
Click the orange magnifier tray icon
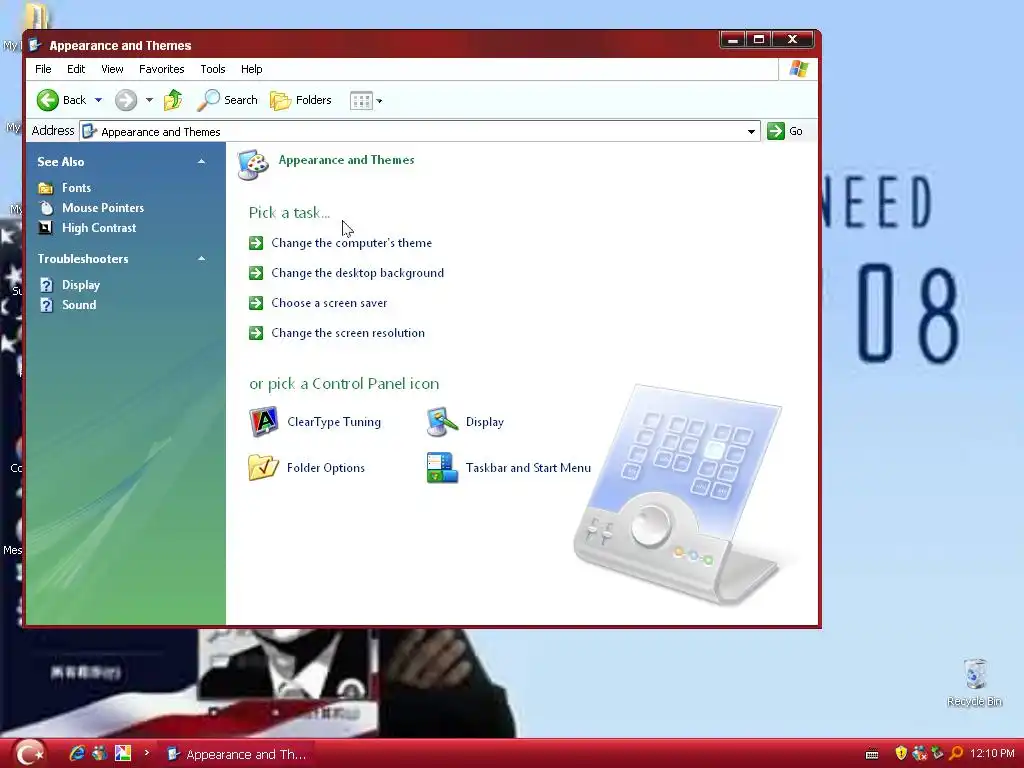tap(956, 754)
